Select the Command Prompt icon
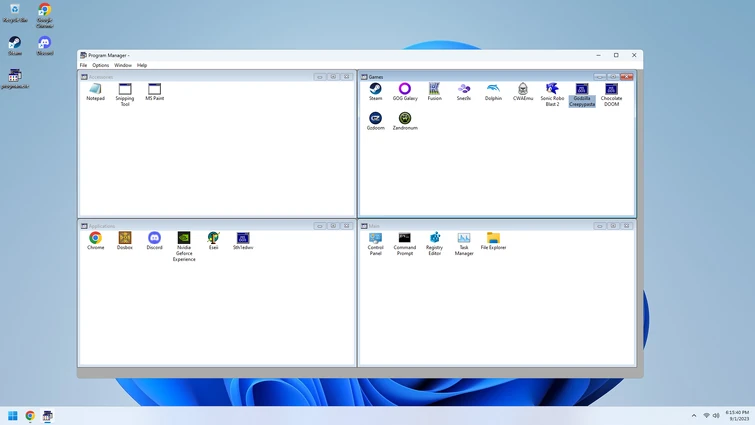Screen dimensions: 755x425 click(x=405, y=238)
